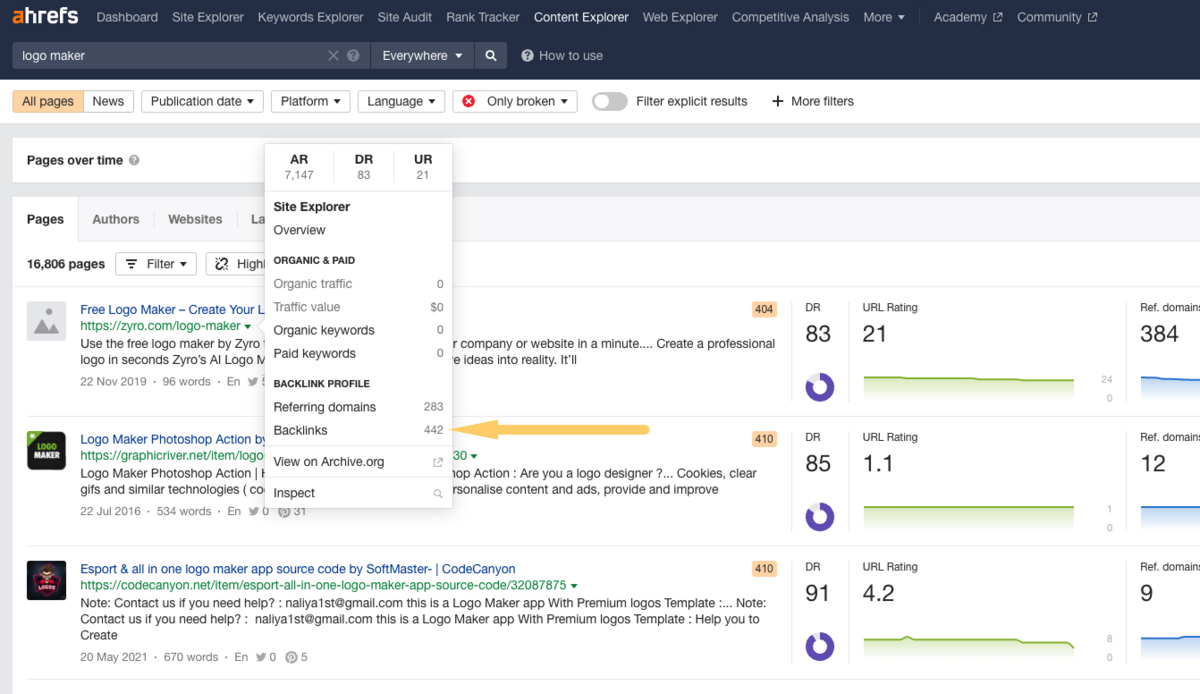
Task: Open Community external link
Action: coord(1057,17)
